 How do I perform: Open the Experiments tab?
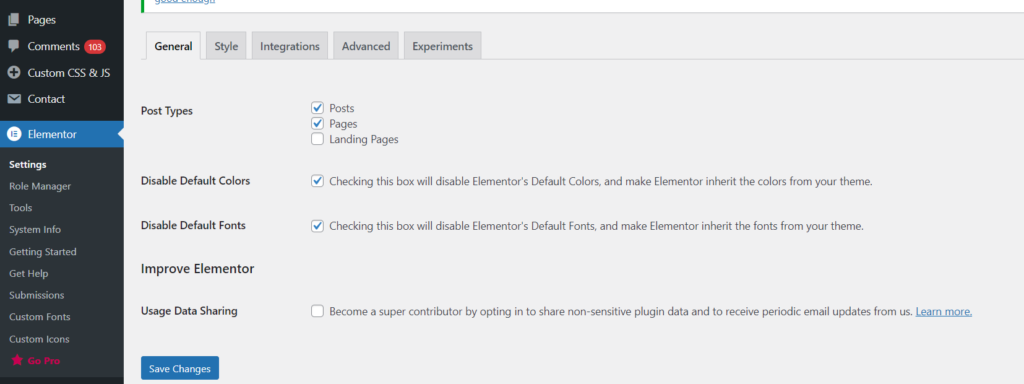(x=443, y=46)
